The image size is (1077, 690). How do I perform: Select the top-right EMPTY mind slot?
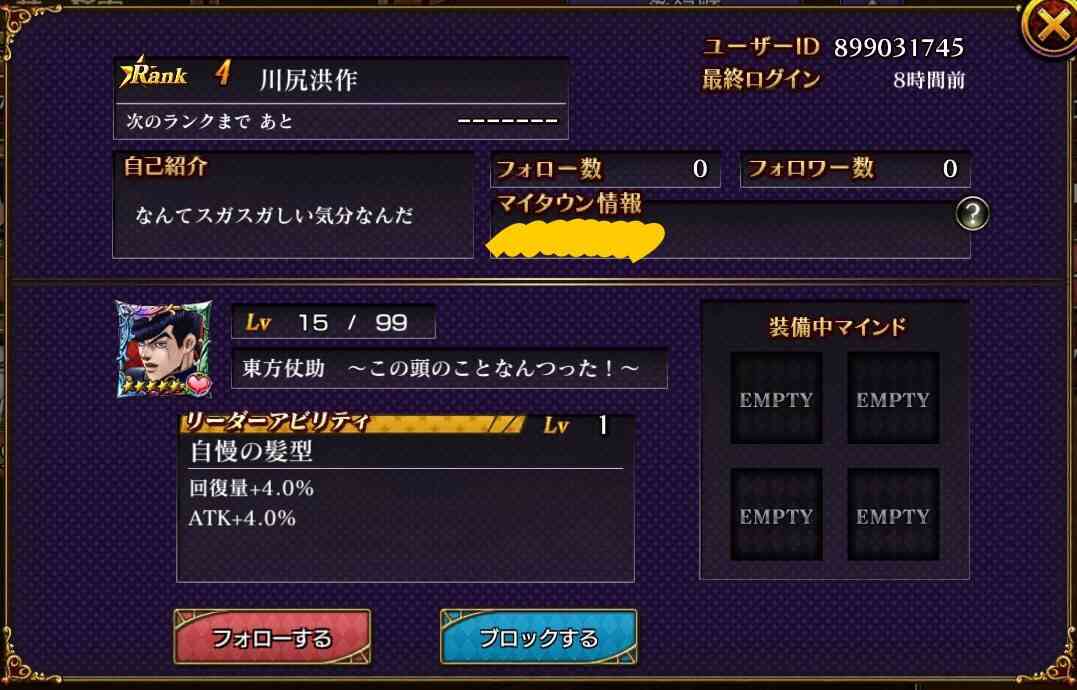click(x=893, y=398)
